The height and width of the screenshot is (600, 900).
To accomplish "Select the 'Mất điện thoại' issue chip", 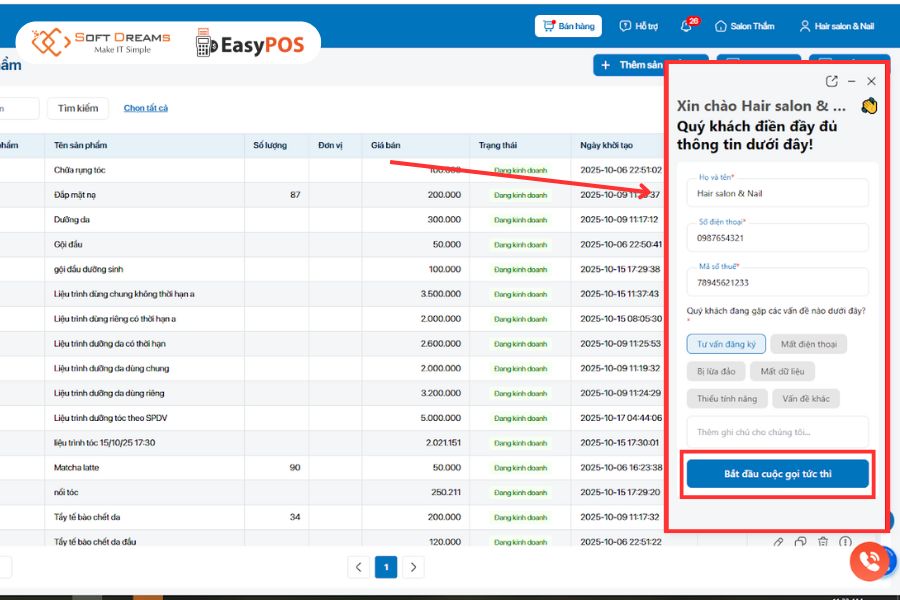I will [809, 344].
